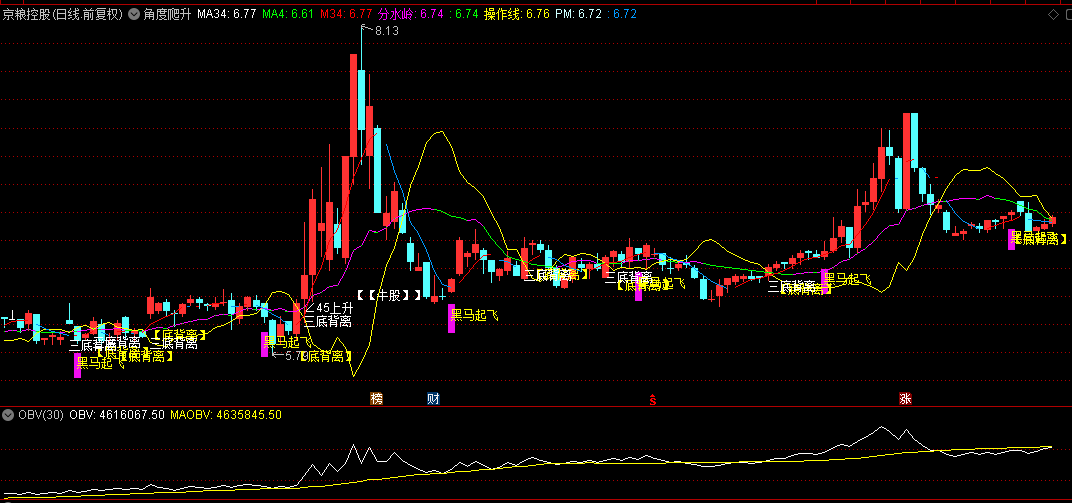Click the ∠45上升 annotation label

328,308
